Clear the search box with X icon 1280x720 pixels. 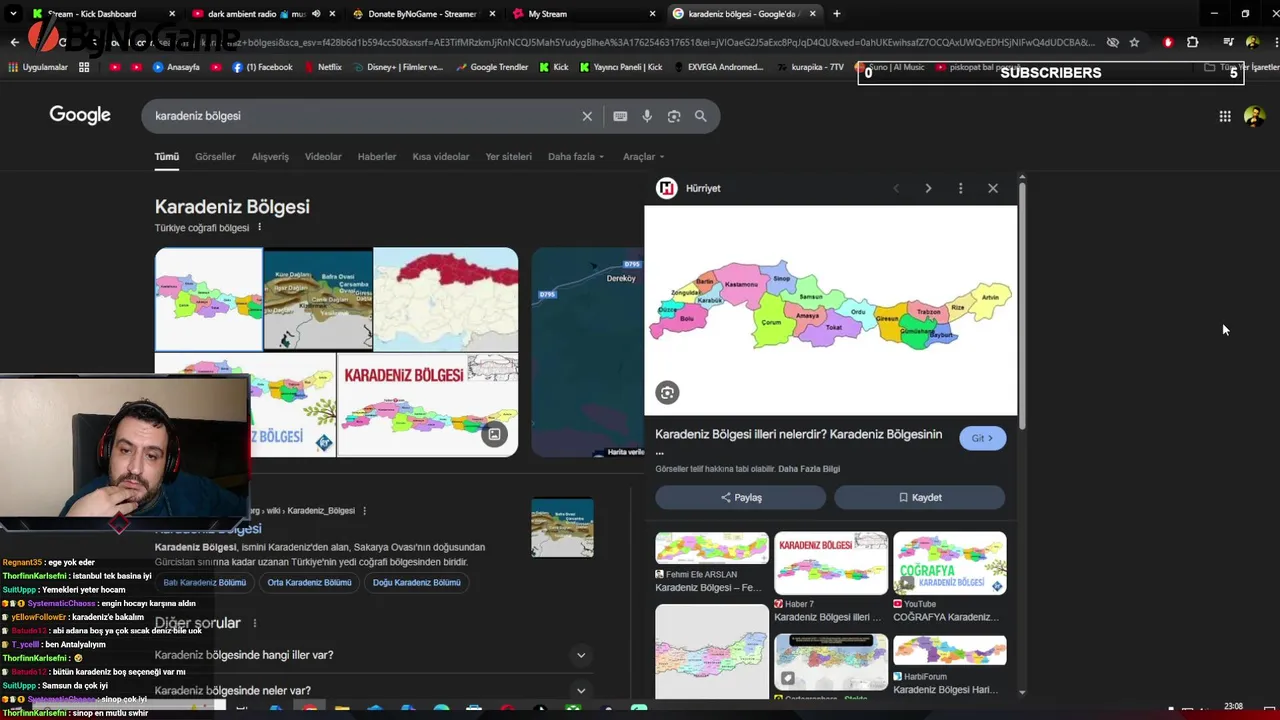(x=587, y=116)
